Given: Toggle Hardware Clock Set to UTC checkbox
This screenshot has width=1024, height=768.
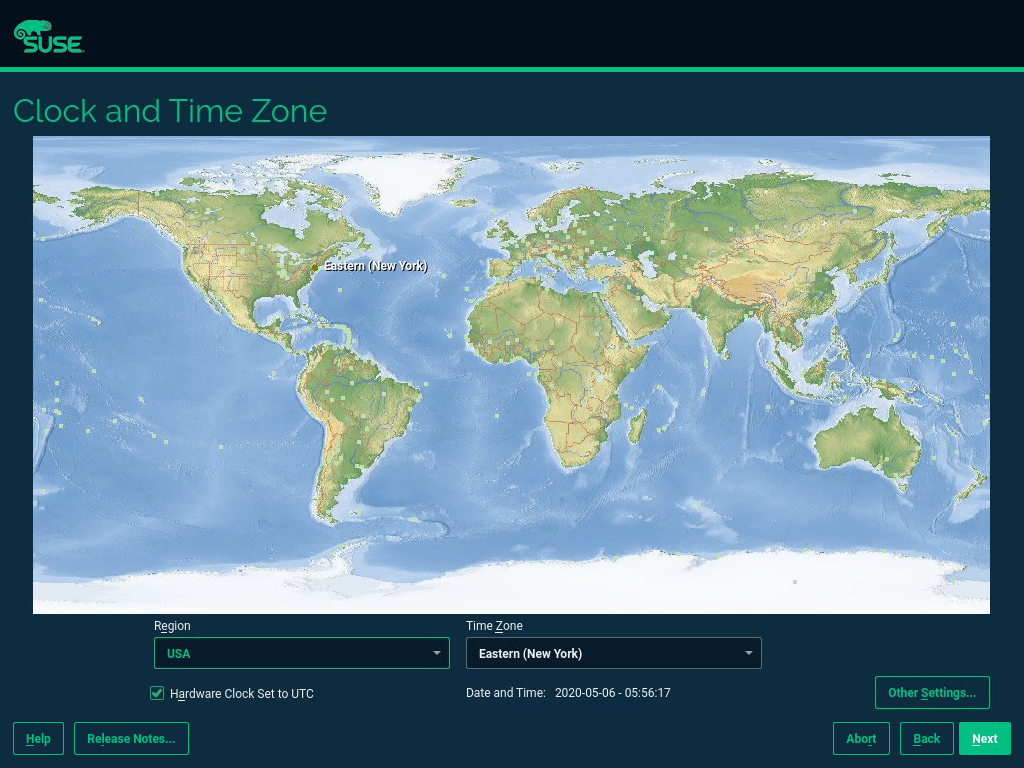Looking at the screenshot, I should [x=157, y=693].
